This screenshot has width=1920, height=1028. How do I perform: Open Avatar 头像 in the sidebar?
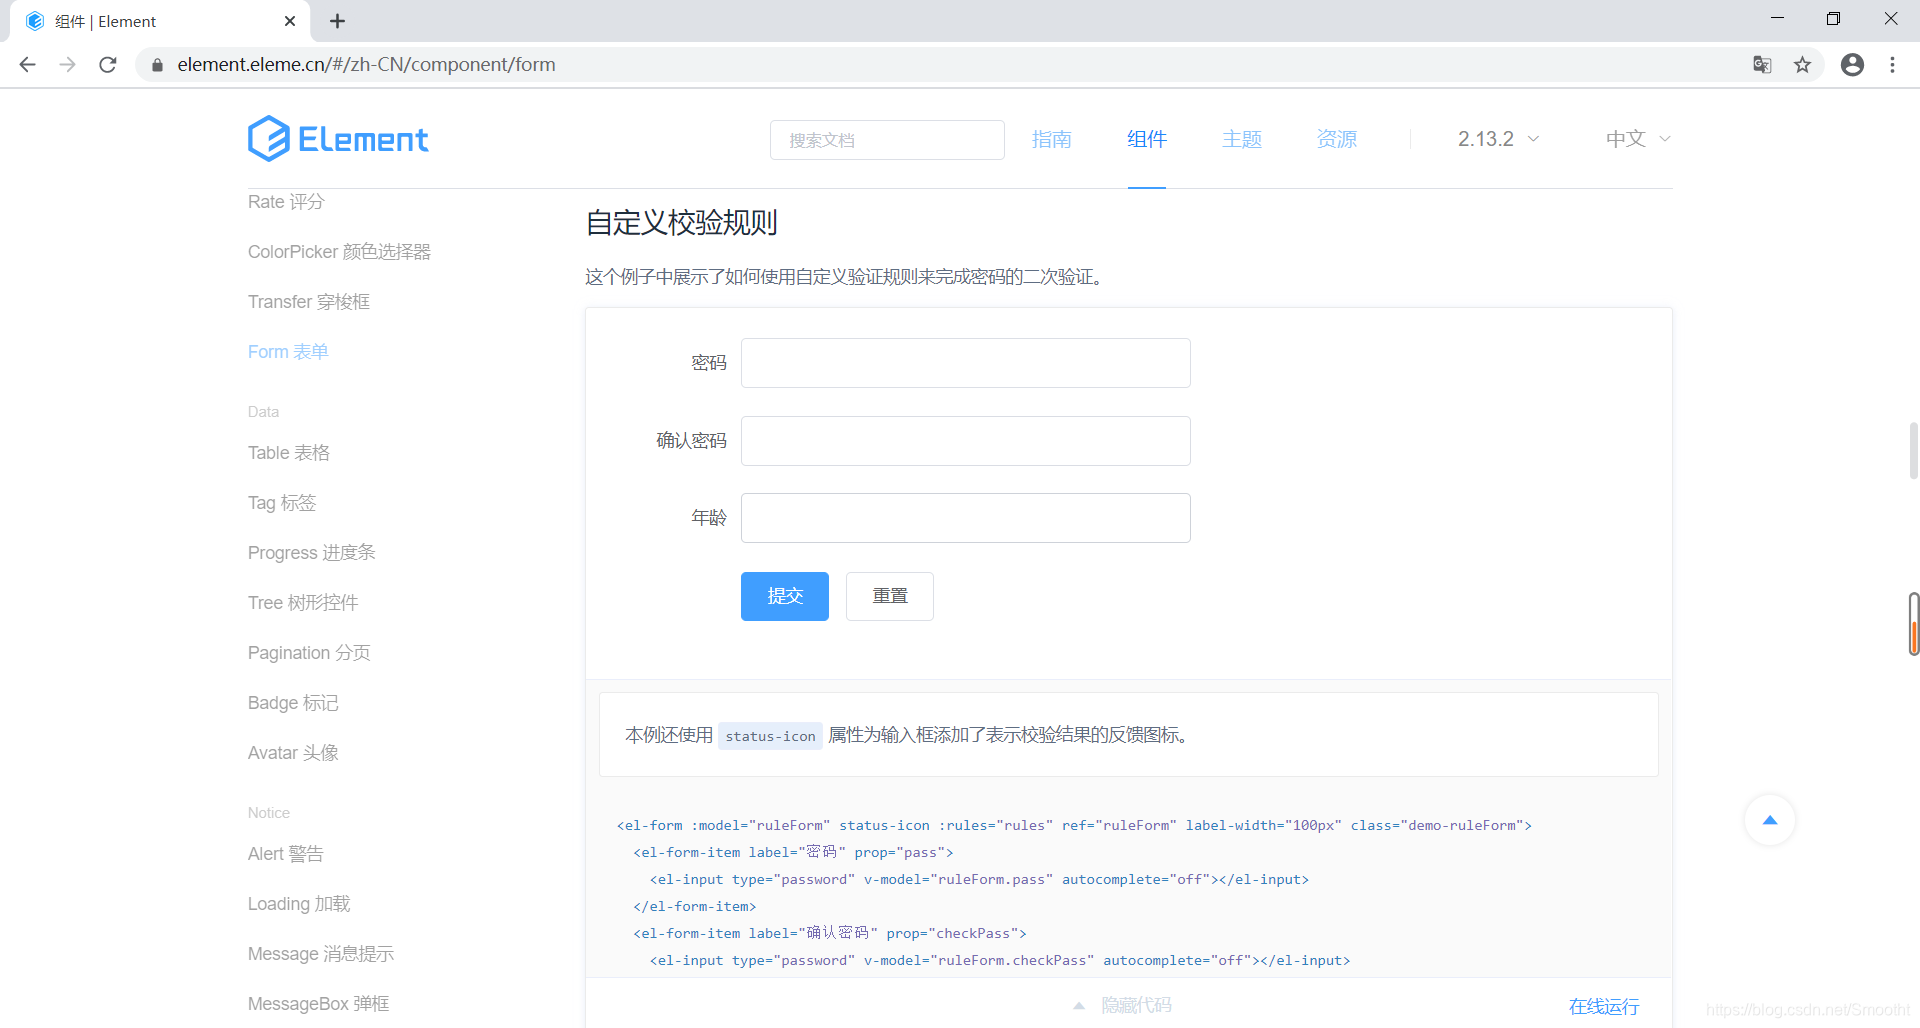tap(293, 753)
